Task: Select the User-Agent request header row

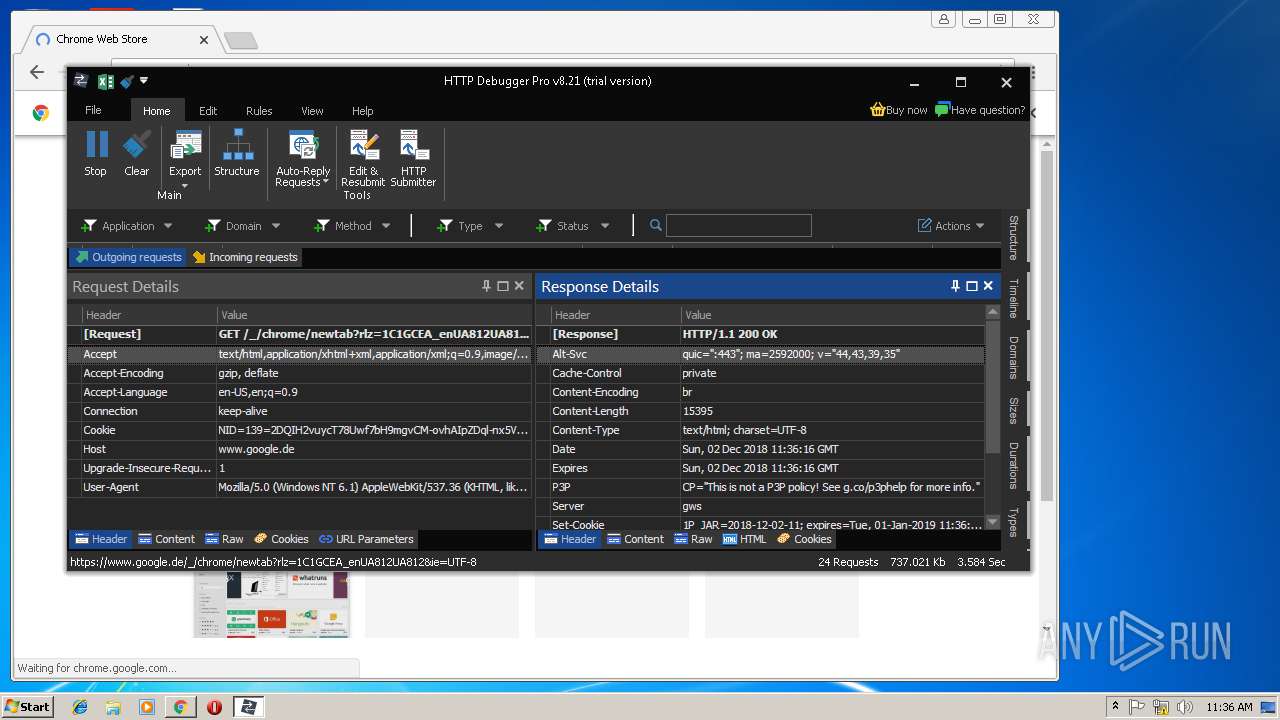Action: (300, 487)
